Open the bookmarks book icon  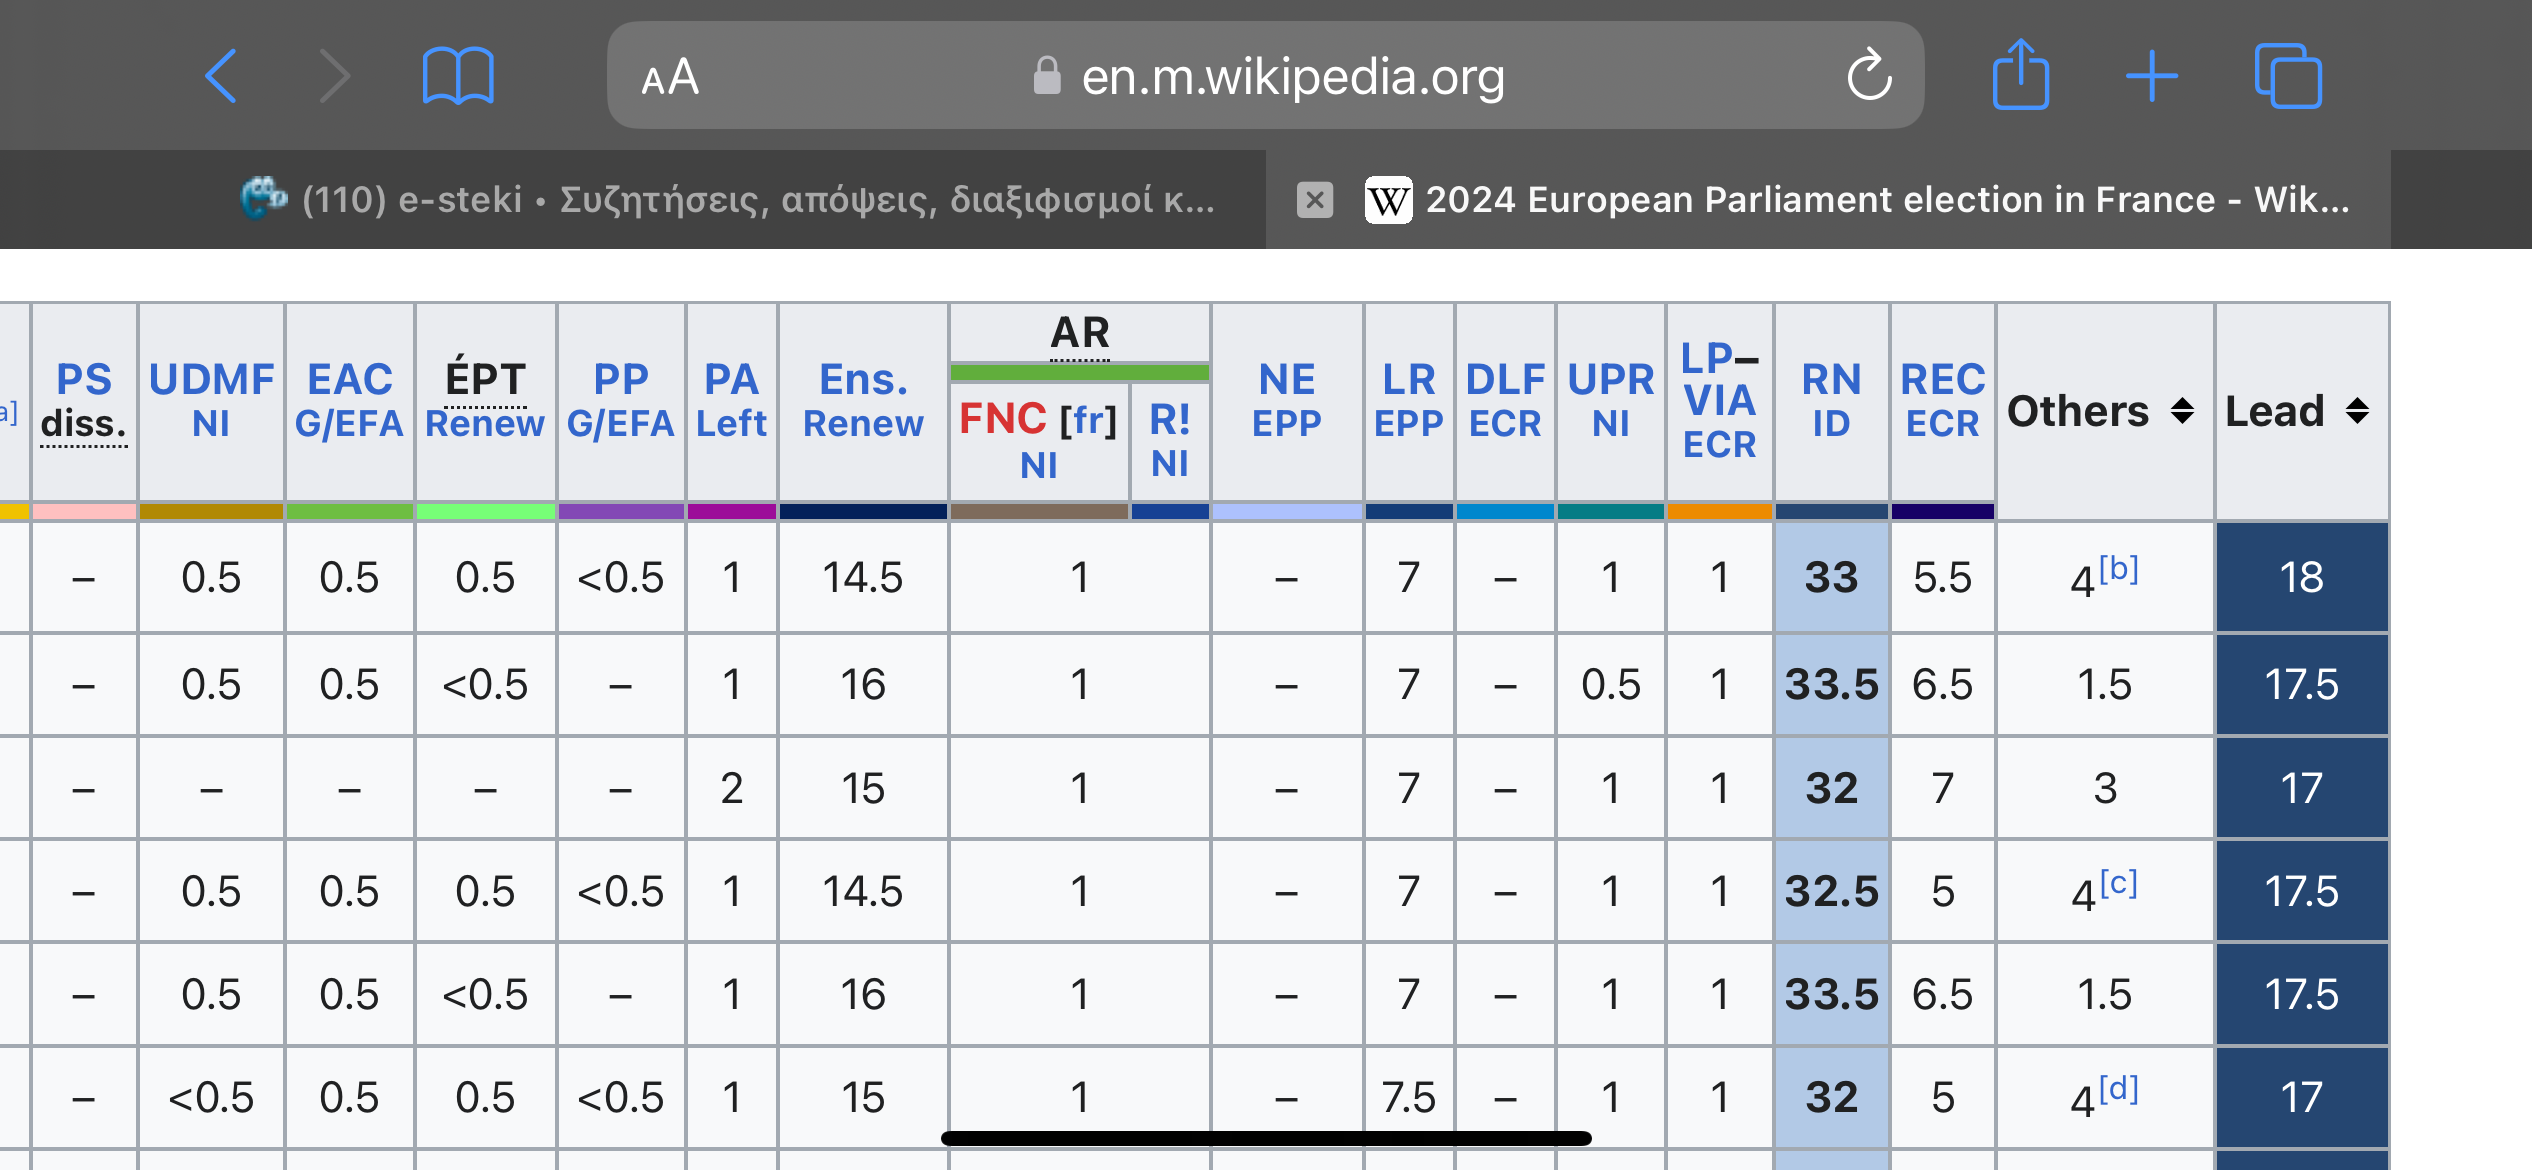(458, 76)
